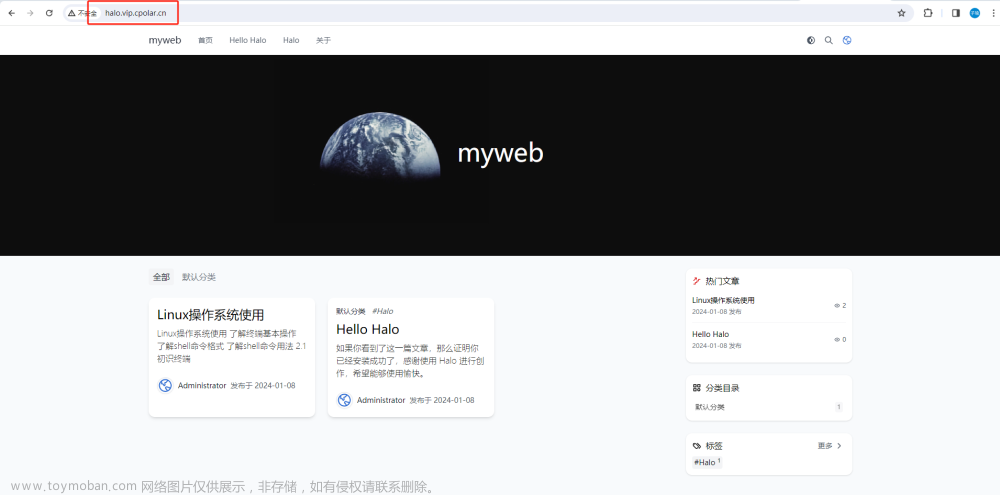Open Hello Halo in popular articles list
Screen dimensions: 1000x495
click(710, 334)
